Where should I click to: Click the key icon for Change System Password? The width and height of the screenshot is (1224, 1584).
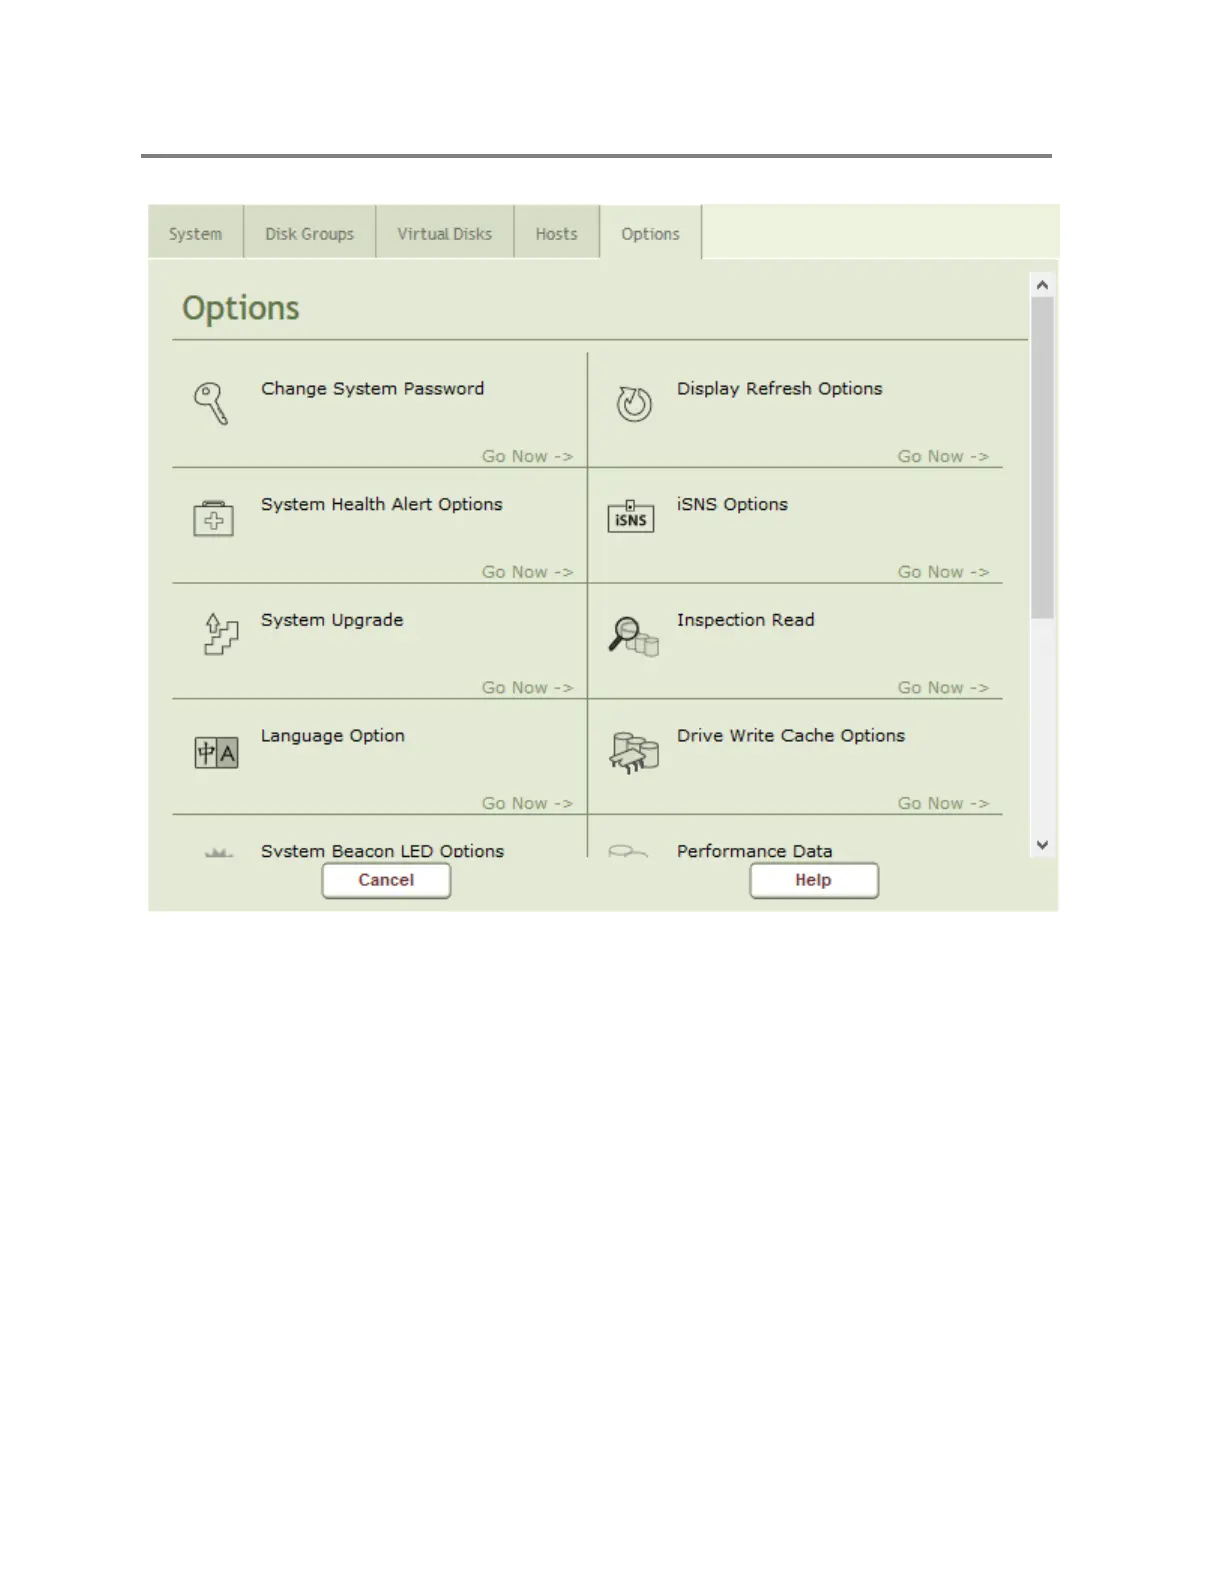211,404
